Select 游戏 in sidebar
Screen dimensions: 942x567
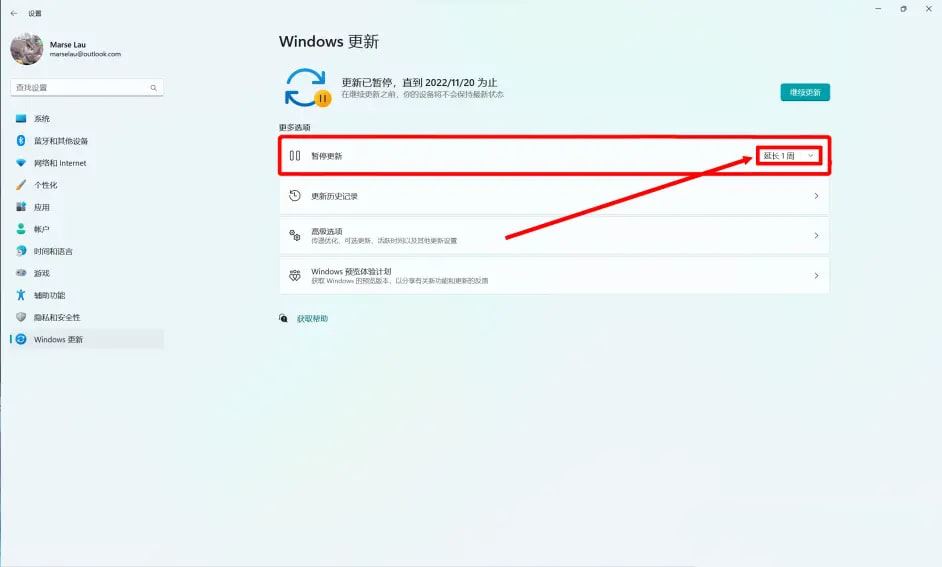point(87,273)
